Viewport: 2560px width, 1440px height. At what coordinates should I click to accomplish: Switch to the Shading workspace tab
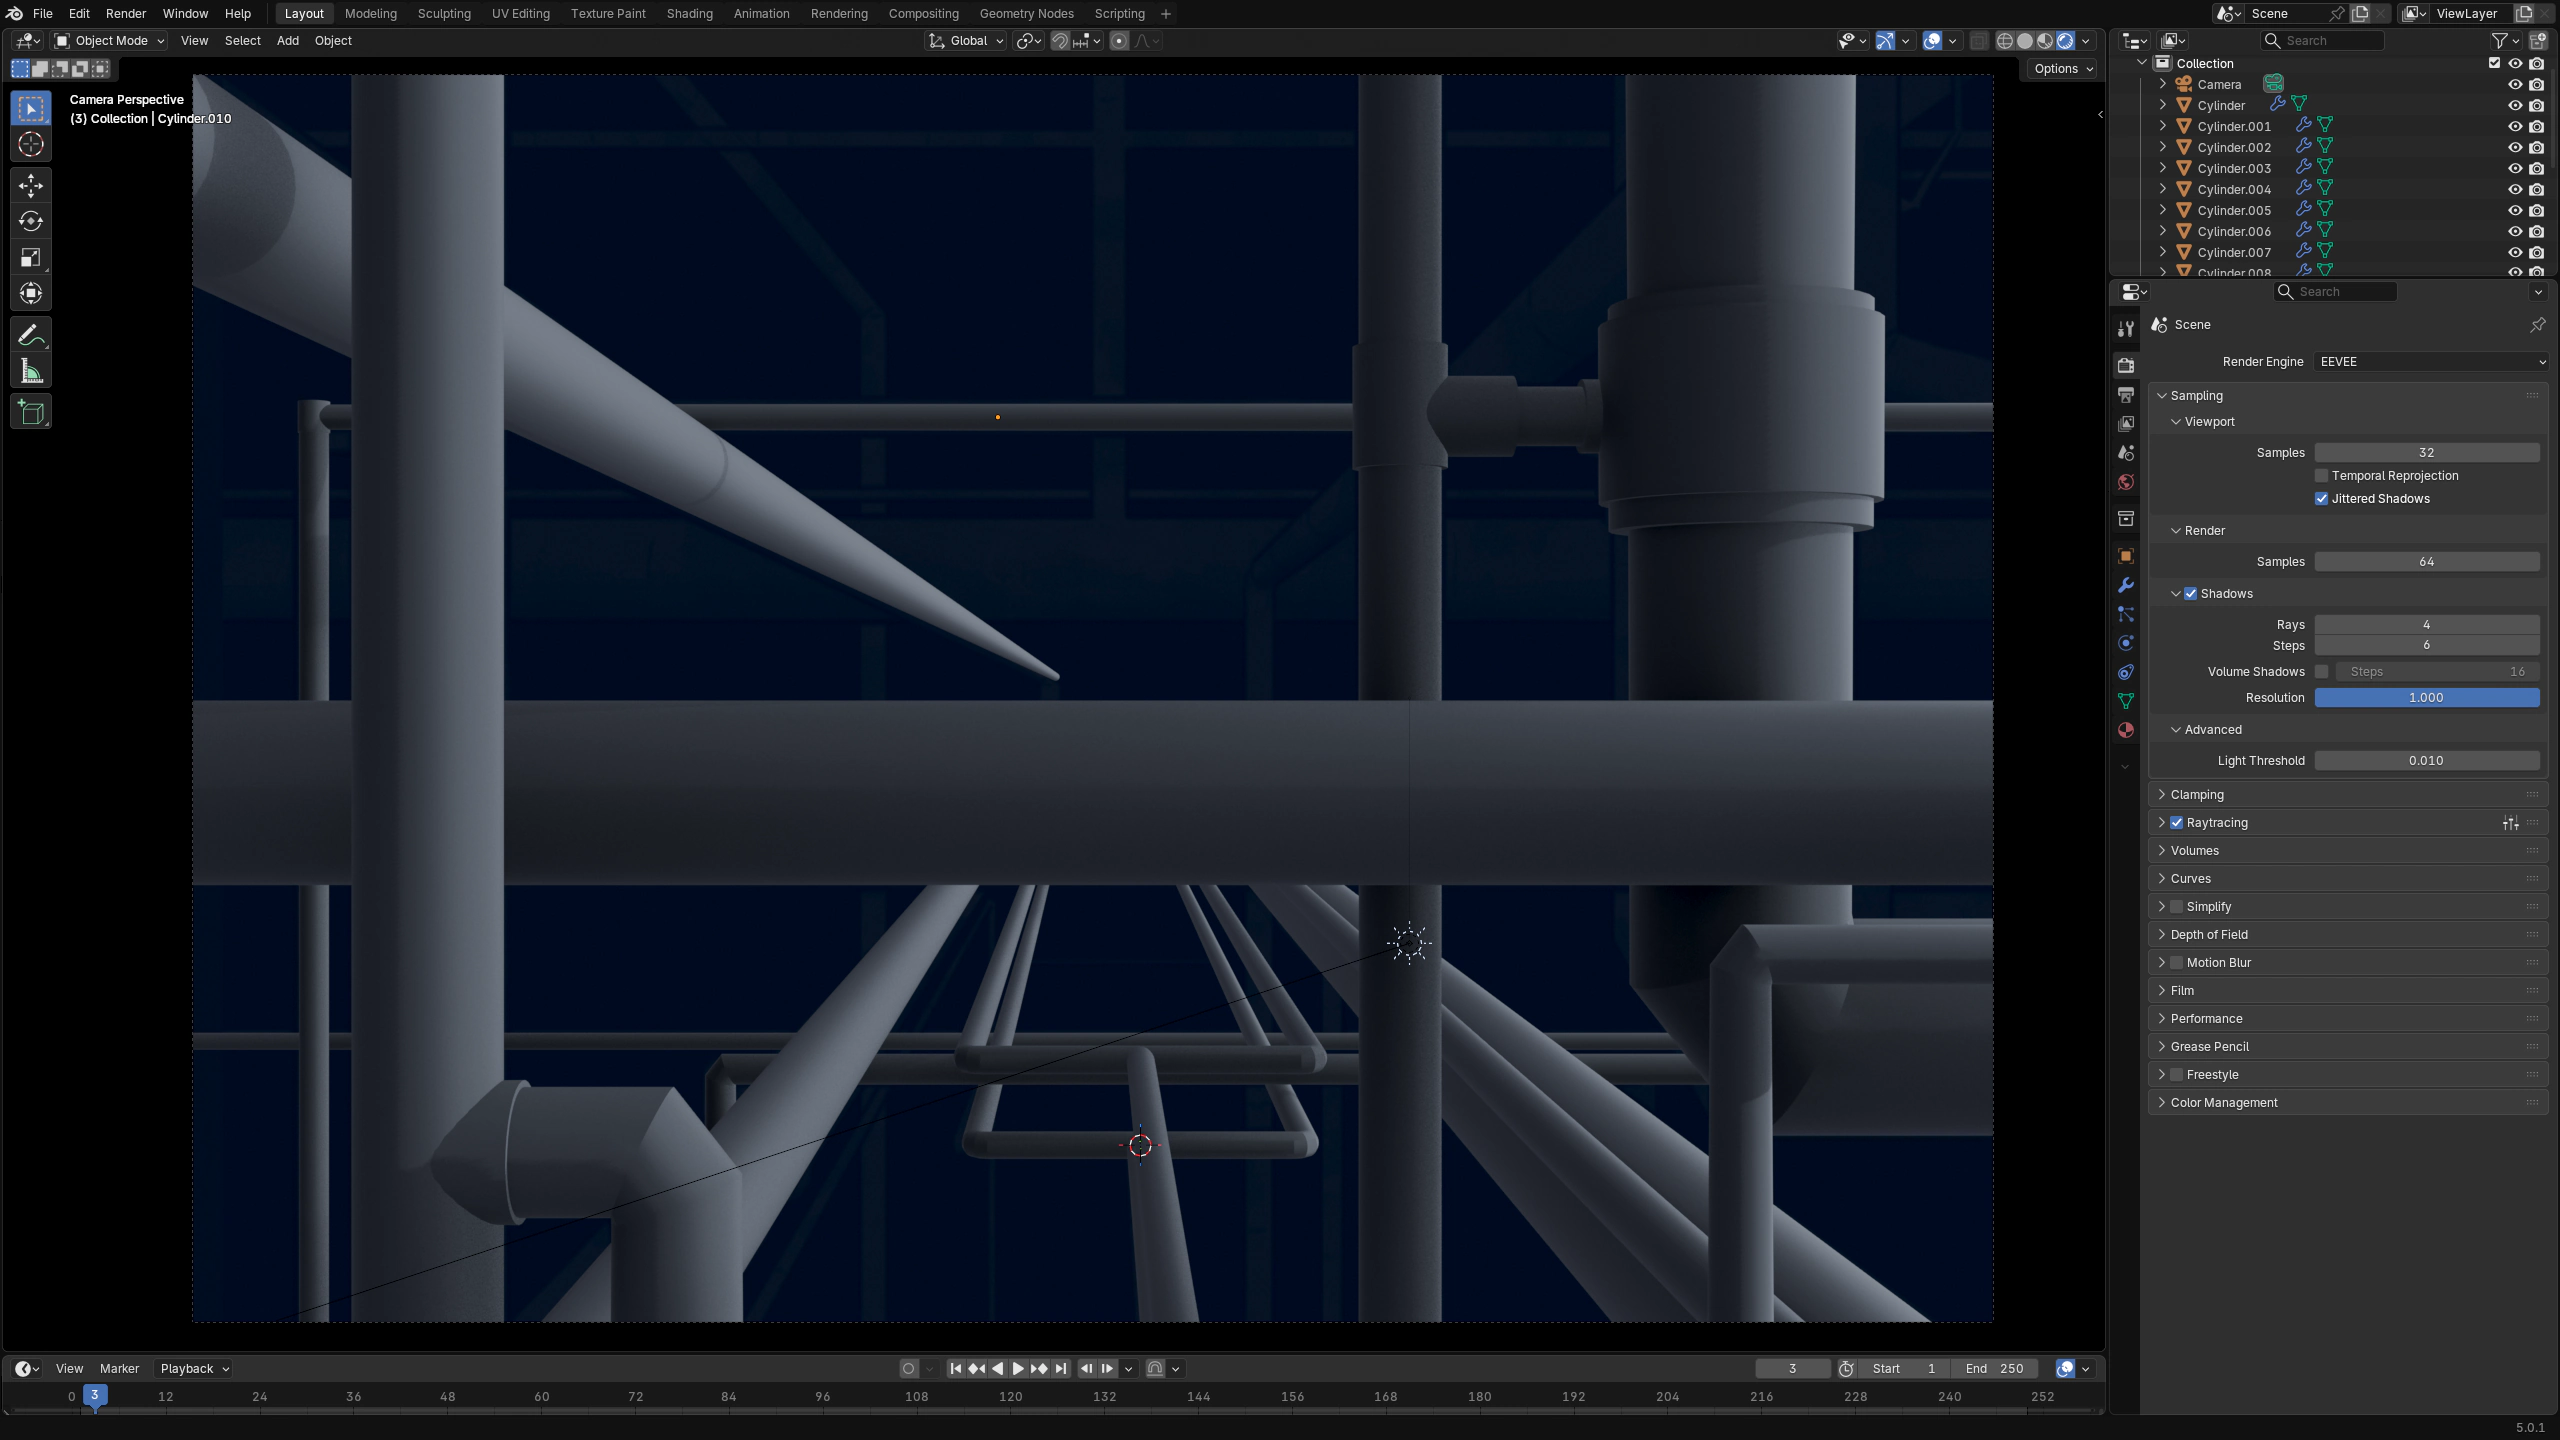coord(688,13)
